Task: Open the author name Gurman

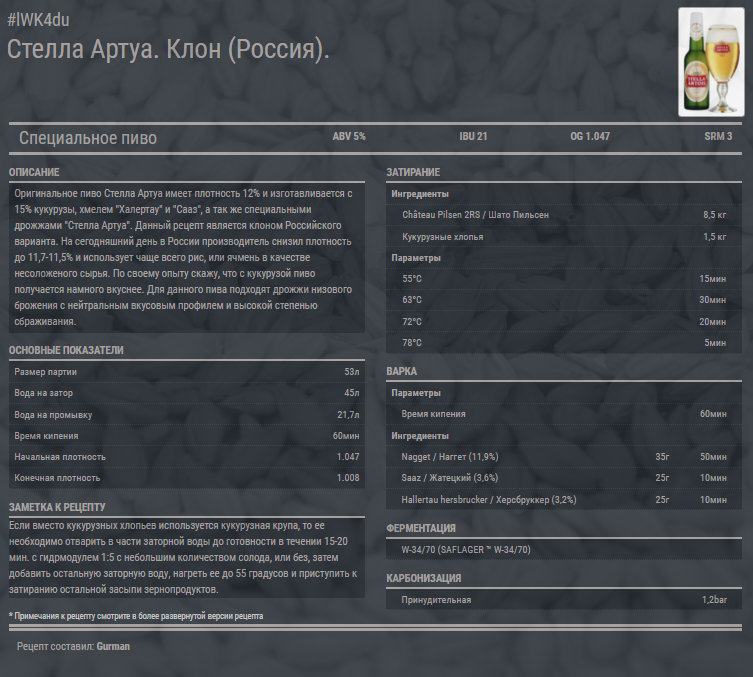Action: 113,647
